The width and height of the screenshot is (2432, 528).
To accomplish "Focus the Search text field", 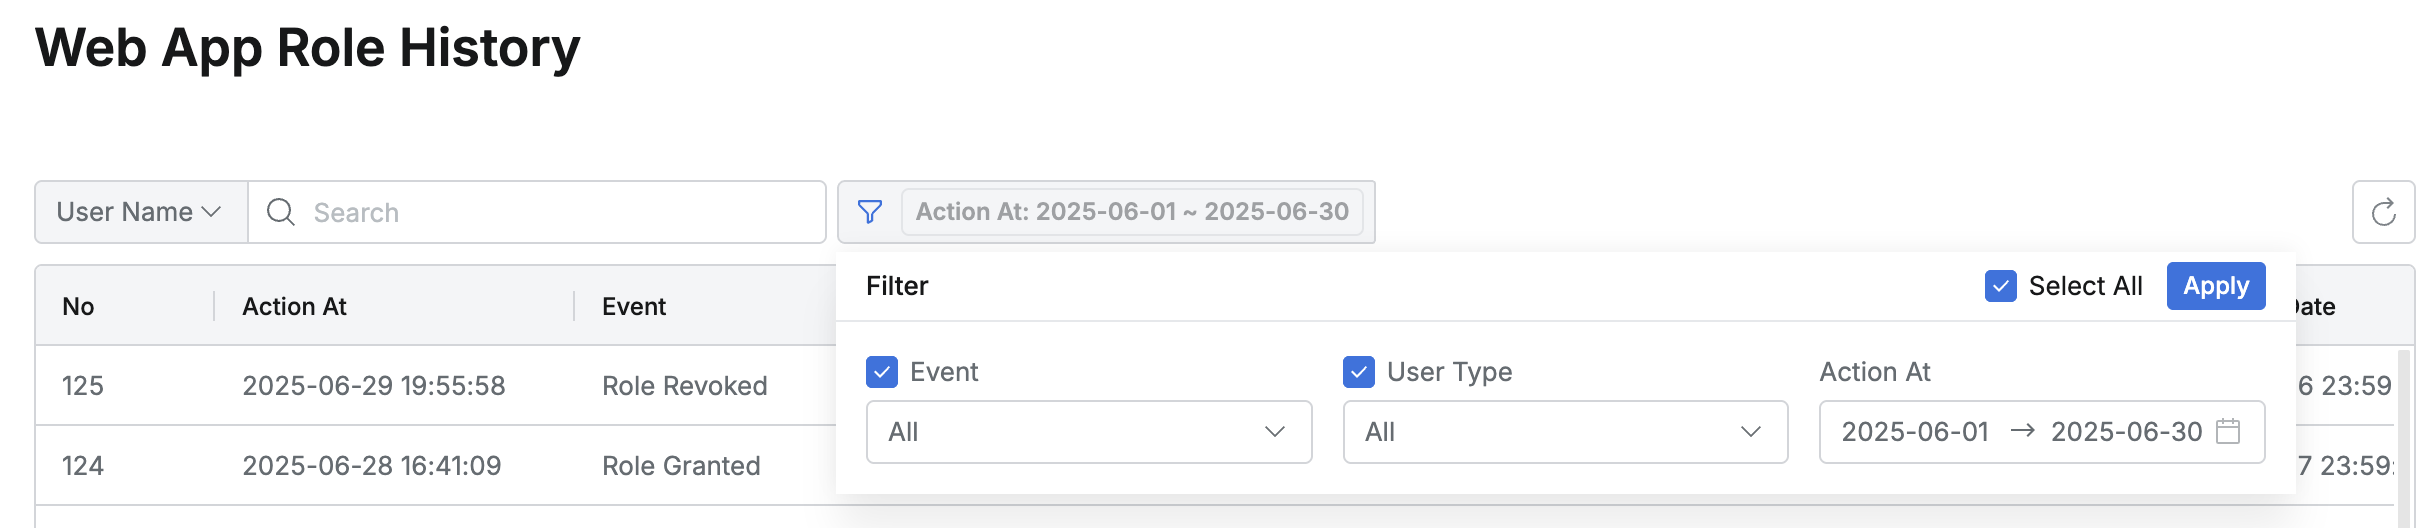I will point(560,212).
